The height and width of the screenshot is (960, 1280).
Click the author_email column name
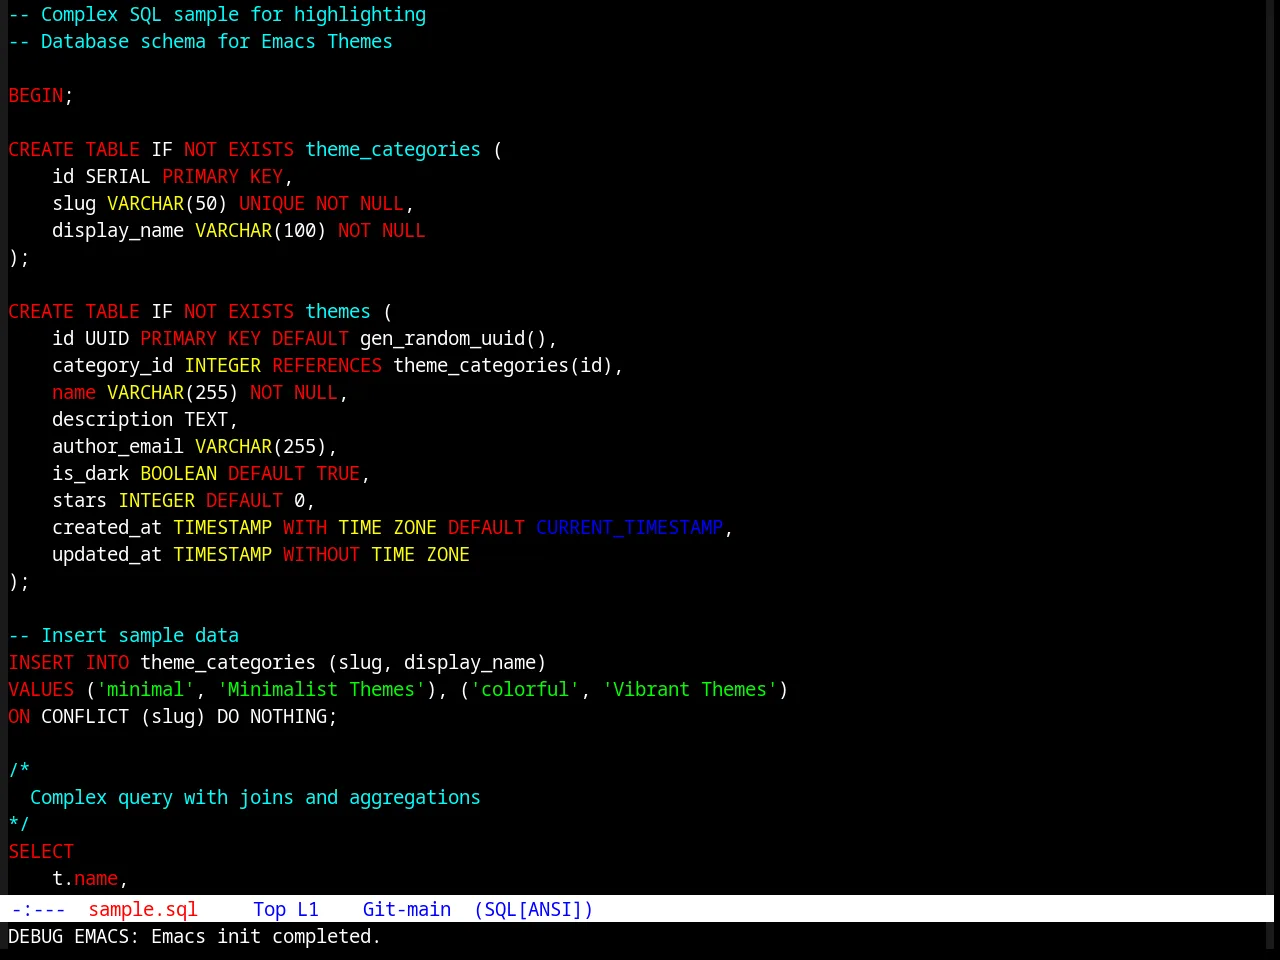118,446
